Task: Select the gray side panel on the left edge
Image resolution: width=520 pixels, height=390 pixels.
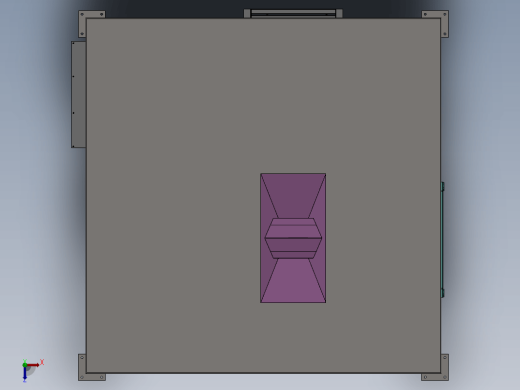Action: [x=79, y=95]
